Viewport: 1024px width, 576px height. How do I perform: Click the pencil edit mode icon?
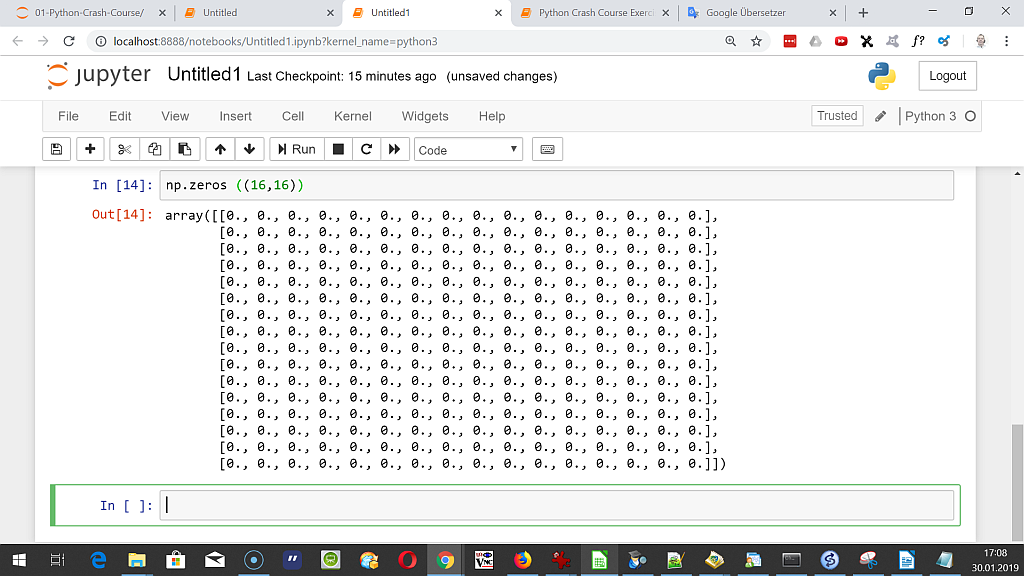(x=880, y=116)
